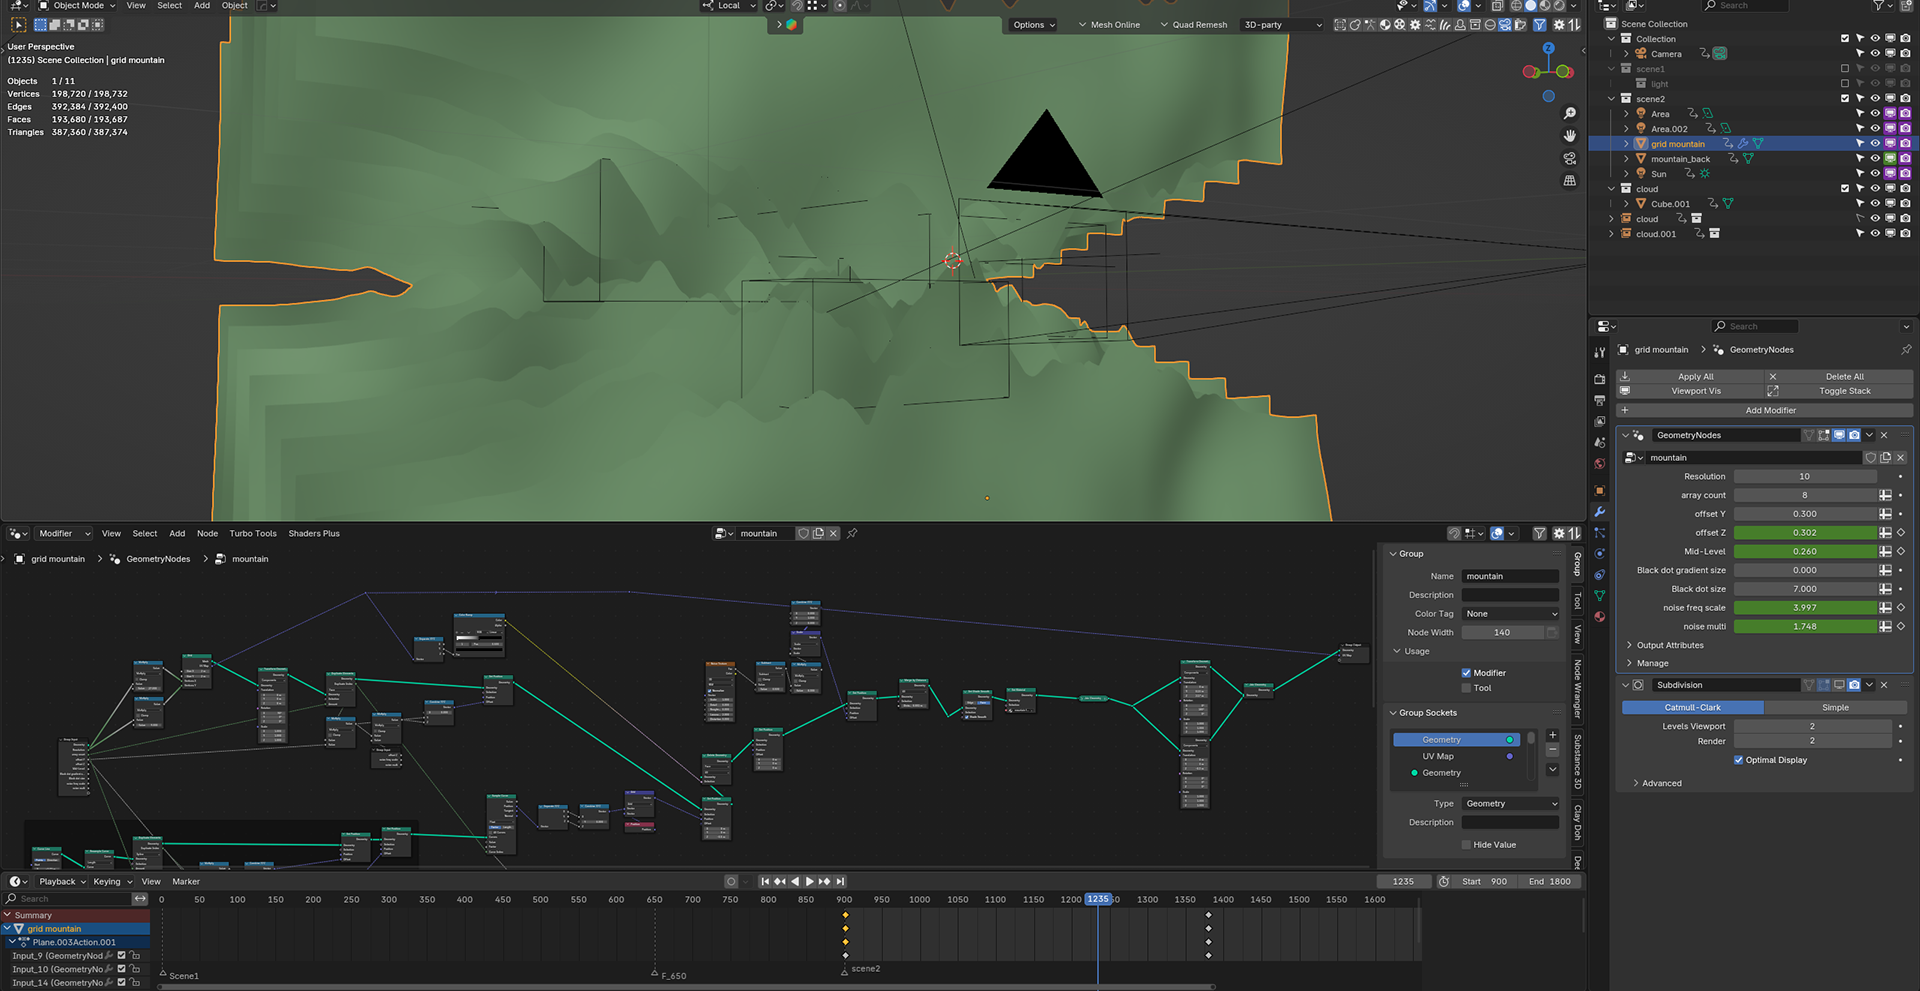Open the Physics properties tab icon

click(1599, 554)
